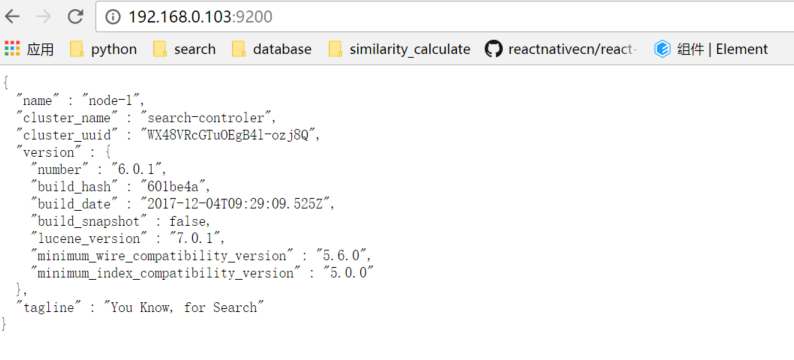Image resolution: width=794 pixels, height=360 pixels.
Task: Click the tagline 'You Know, for Search' text
Action: (184, 307)
